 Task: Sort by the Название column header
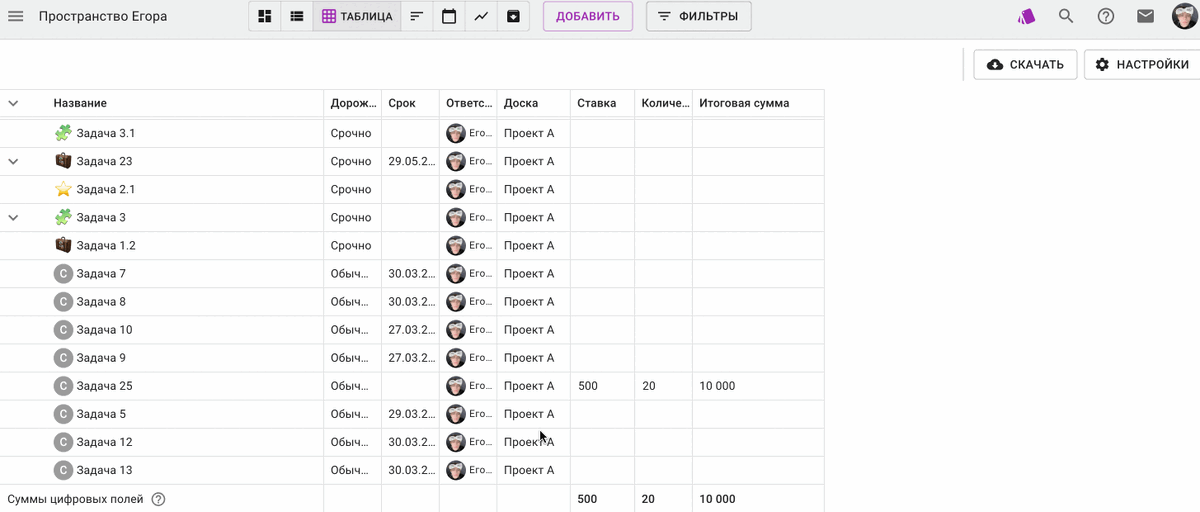click(x=80, y=103)
